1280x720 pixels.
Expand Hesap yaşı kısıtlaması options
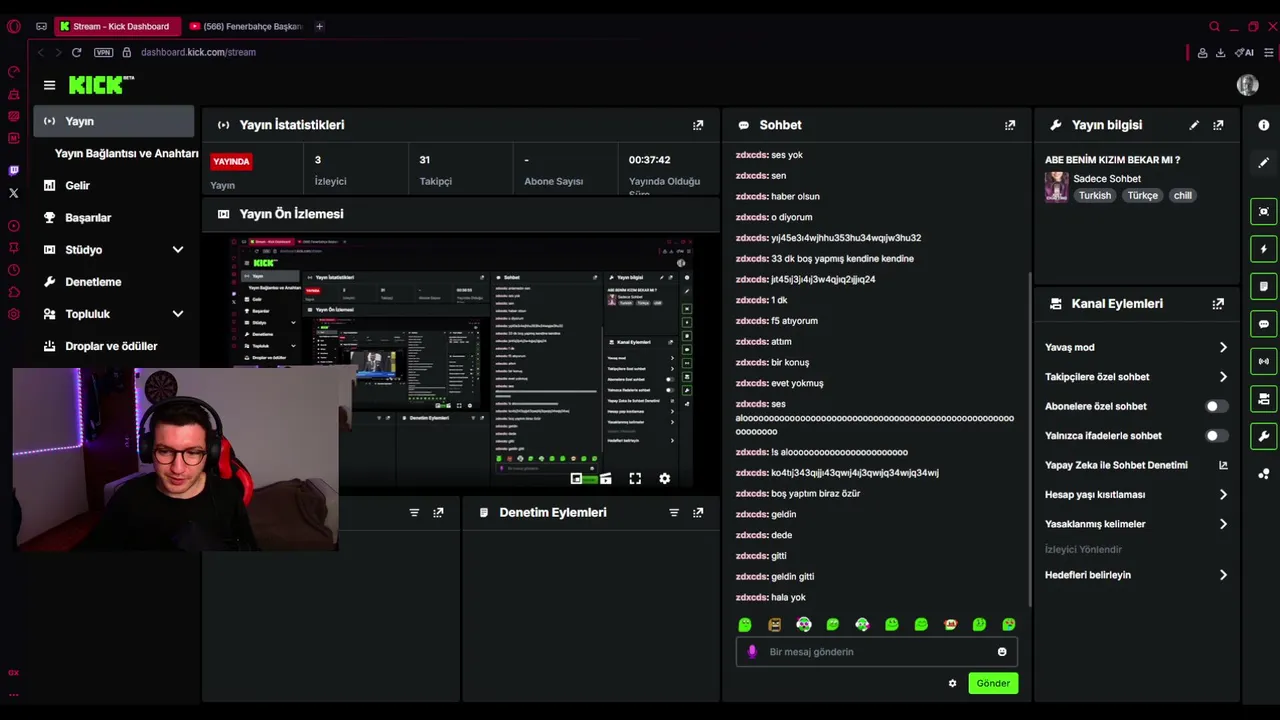[x=1223, y=494]
